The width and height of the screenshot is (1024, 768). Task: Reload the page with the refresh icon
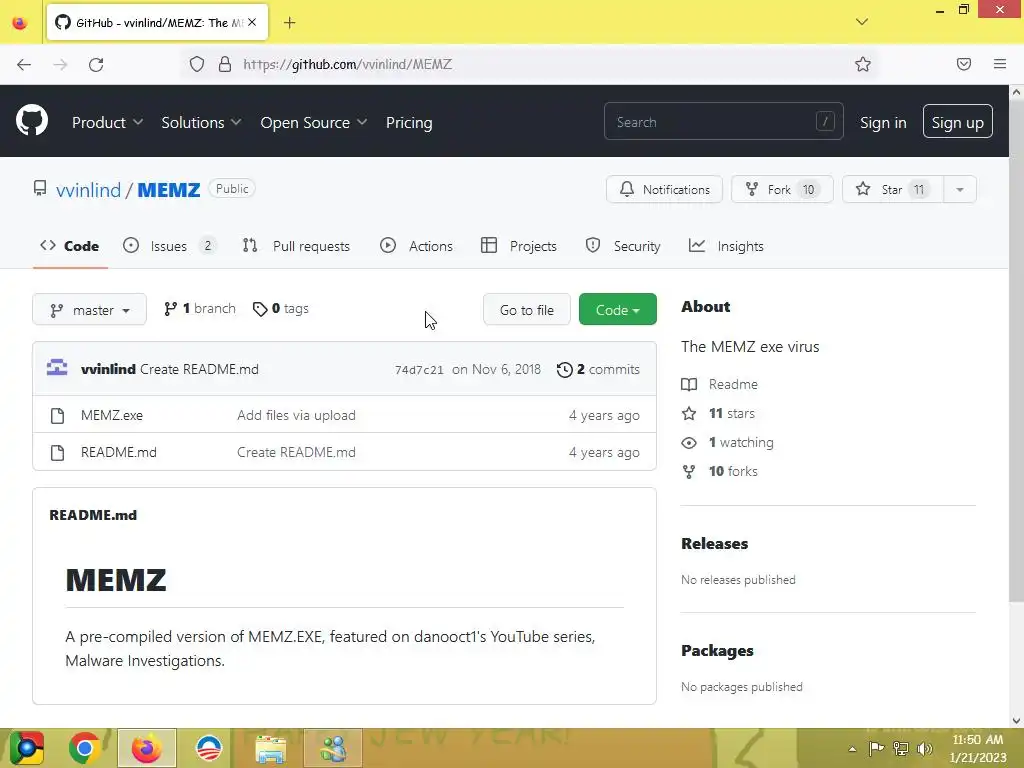[x=96, y=64]
